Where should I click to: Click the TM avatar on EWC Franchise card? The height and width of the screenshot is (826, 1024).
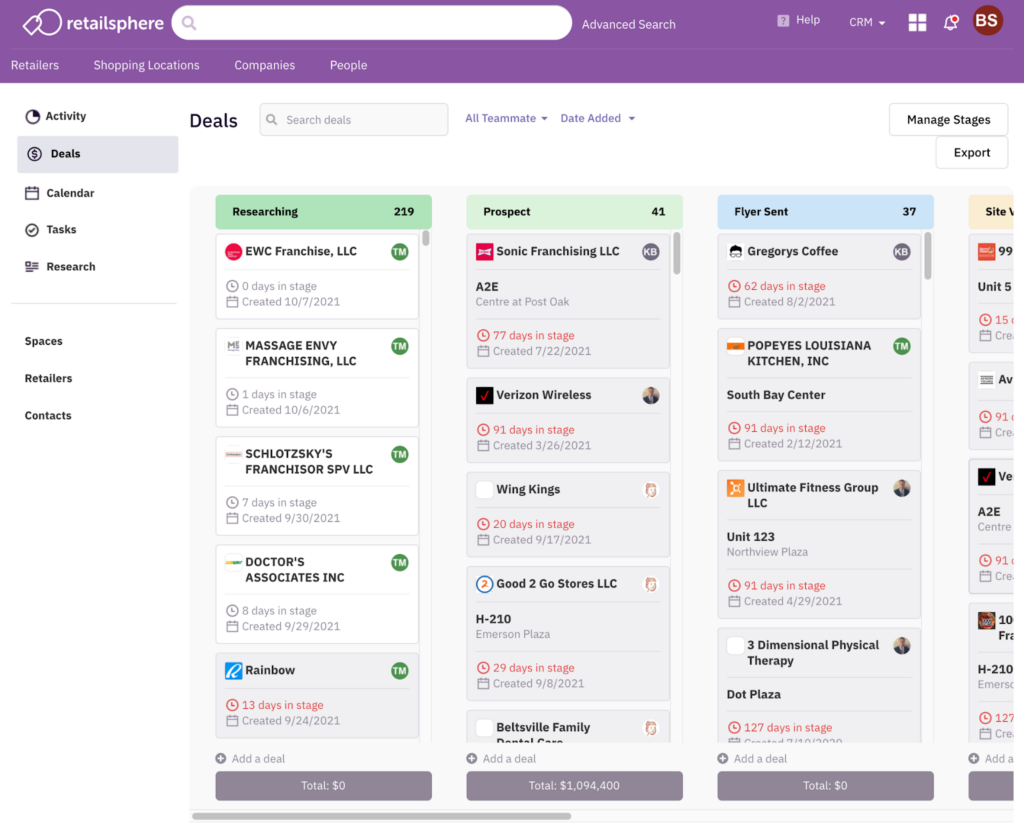click(400, 251)
